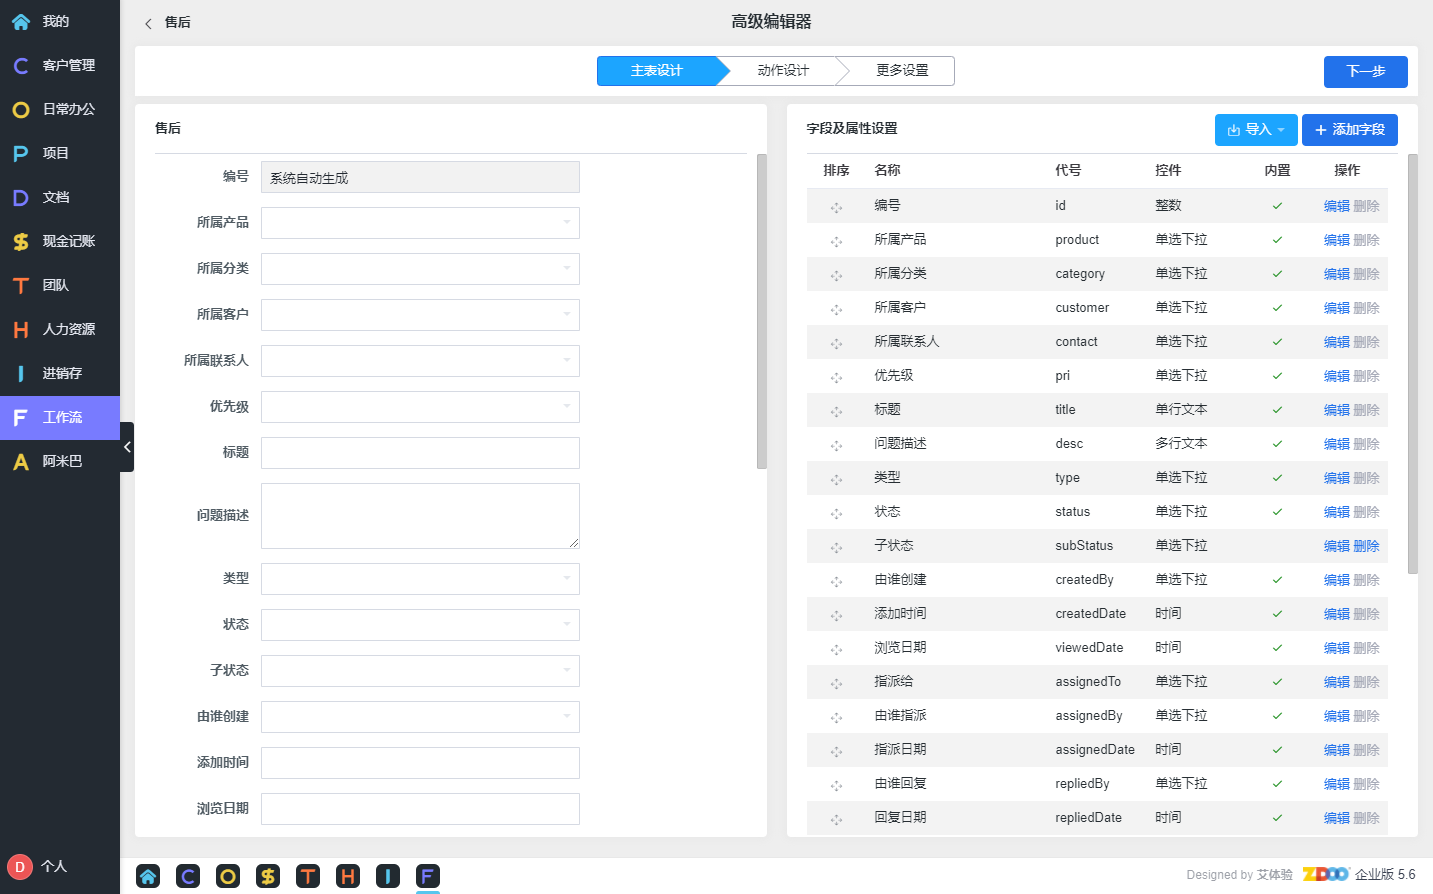Click the 添加字段 button
1433x894 pixels.
(1350, 130)
